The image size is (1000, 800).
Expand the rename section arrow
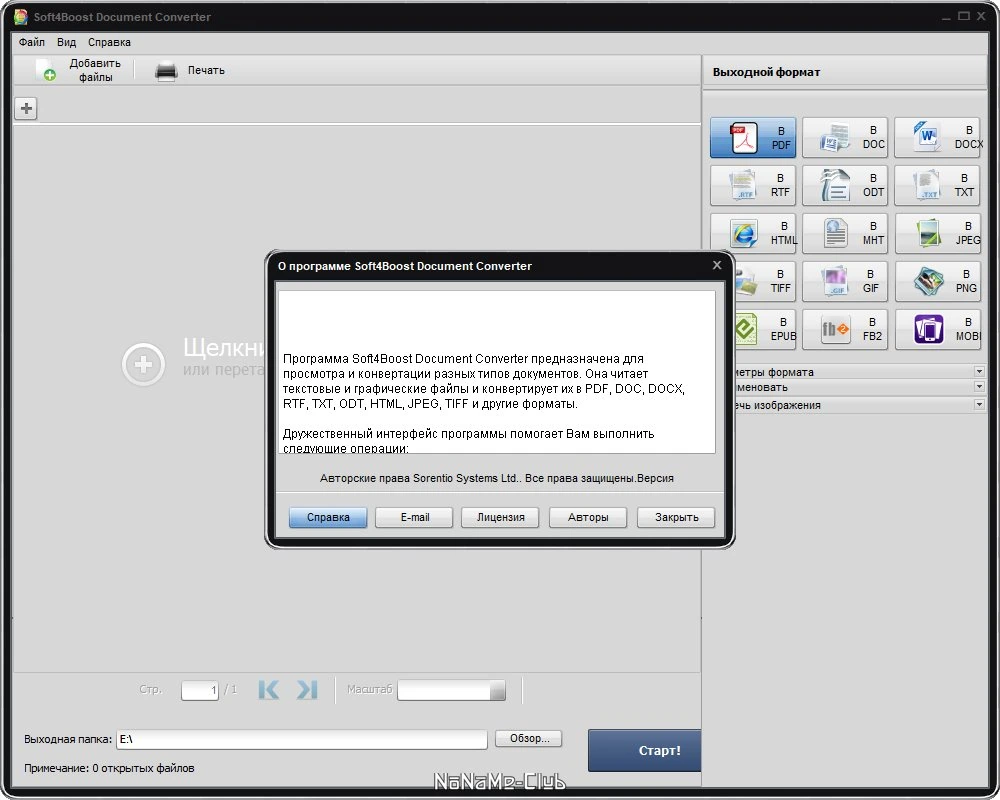(979, 387)
